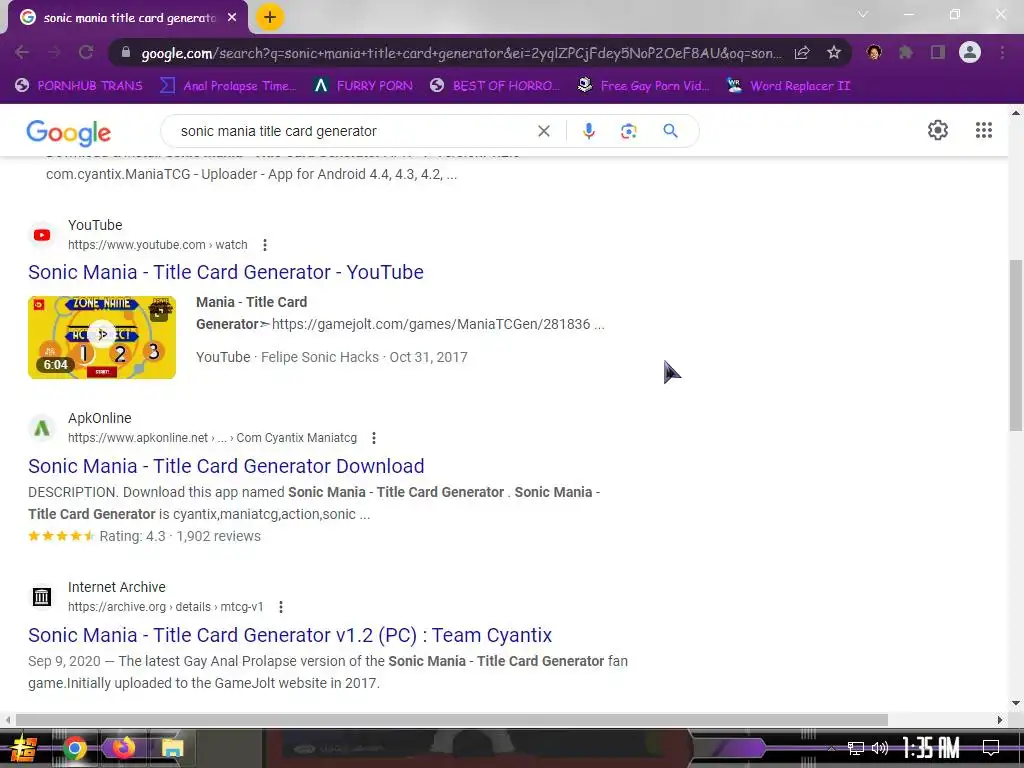Open the Google apps grid
This screenshot has height=768, width=1024.
point(984,130)
